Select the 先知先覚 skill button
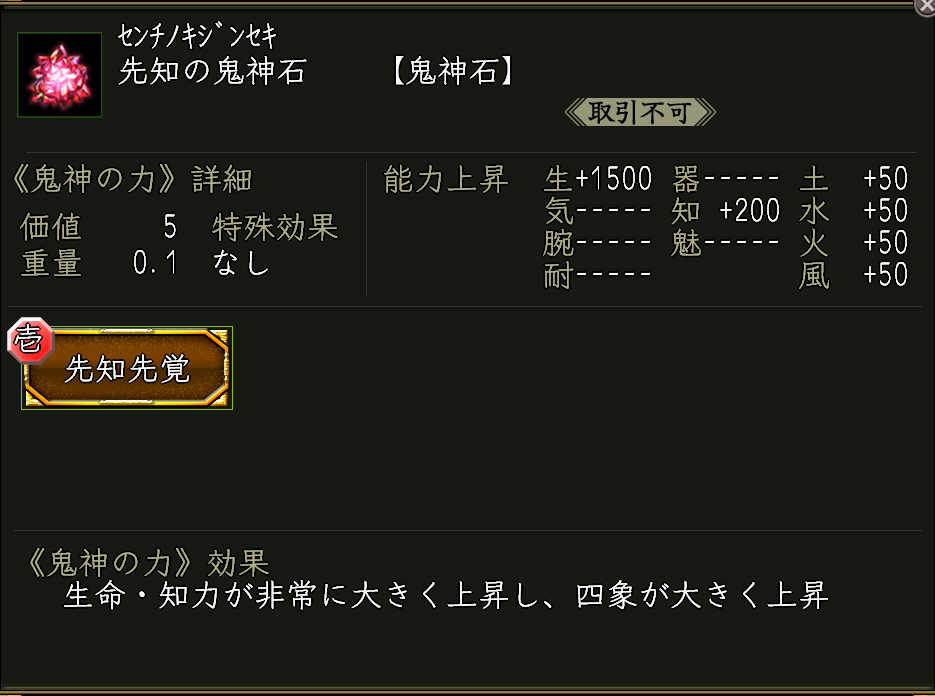 [127, 369]
